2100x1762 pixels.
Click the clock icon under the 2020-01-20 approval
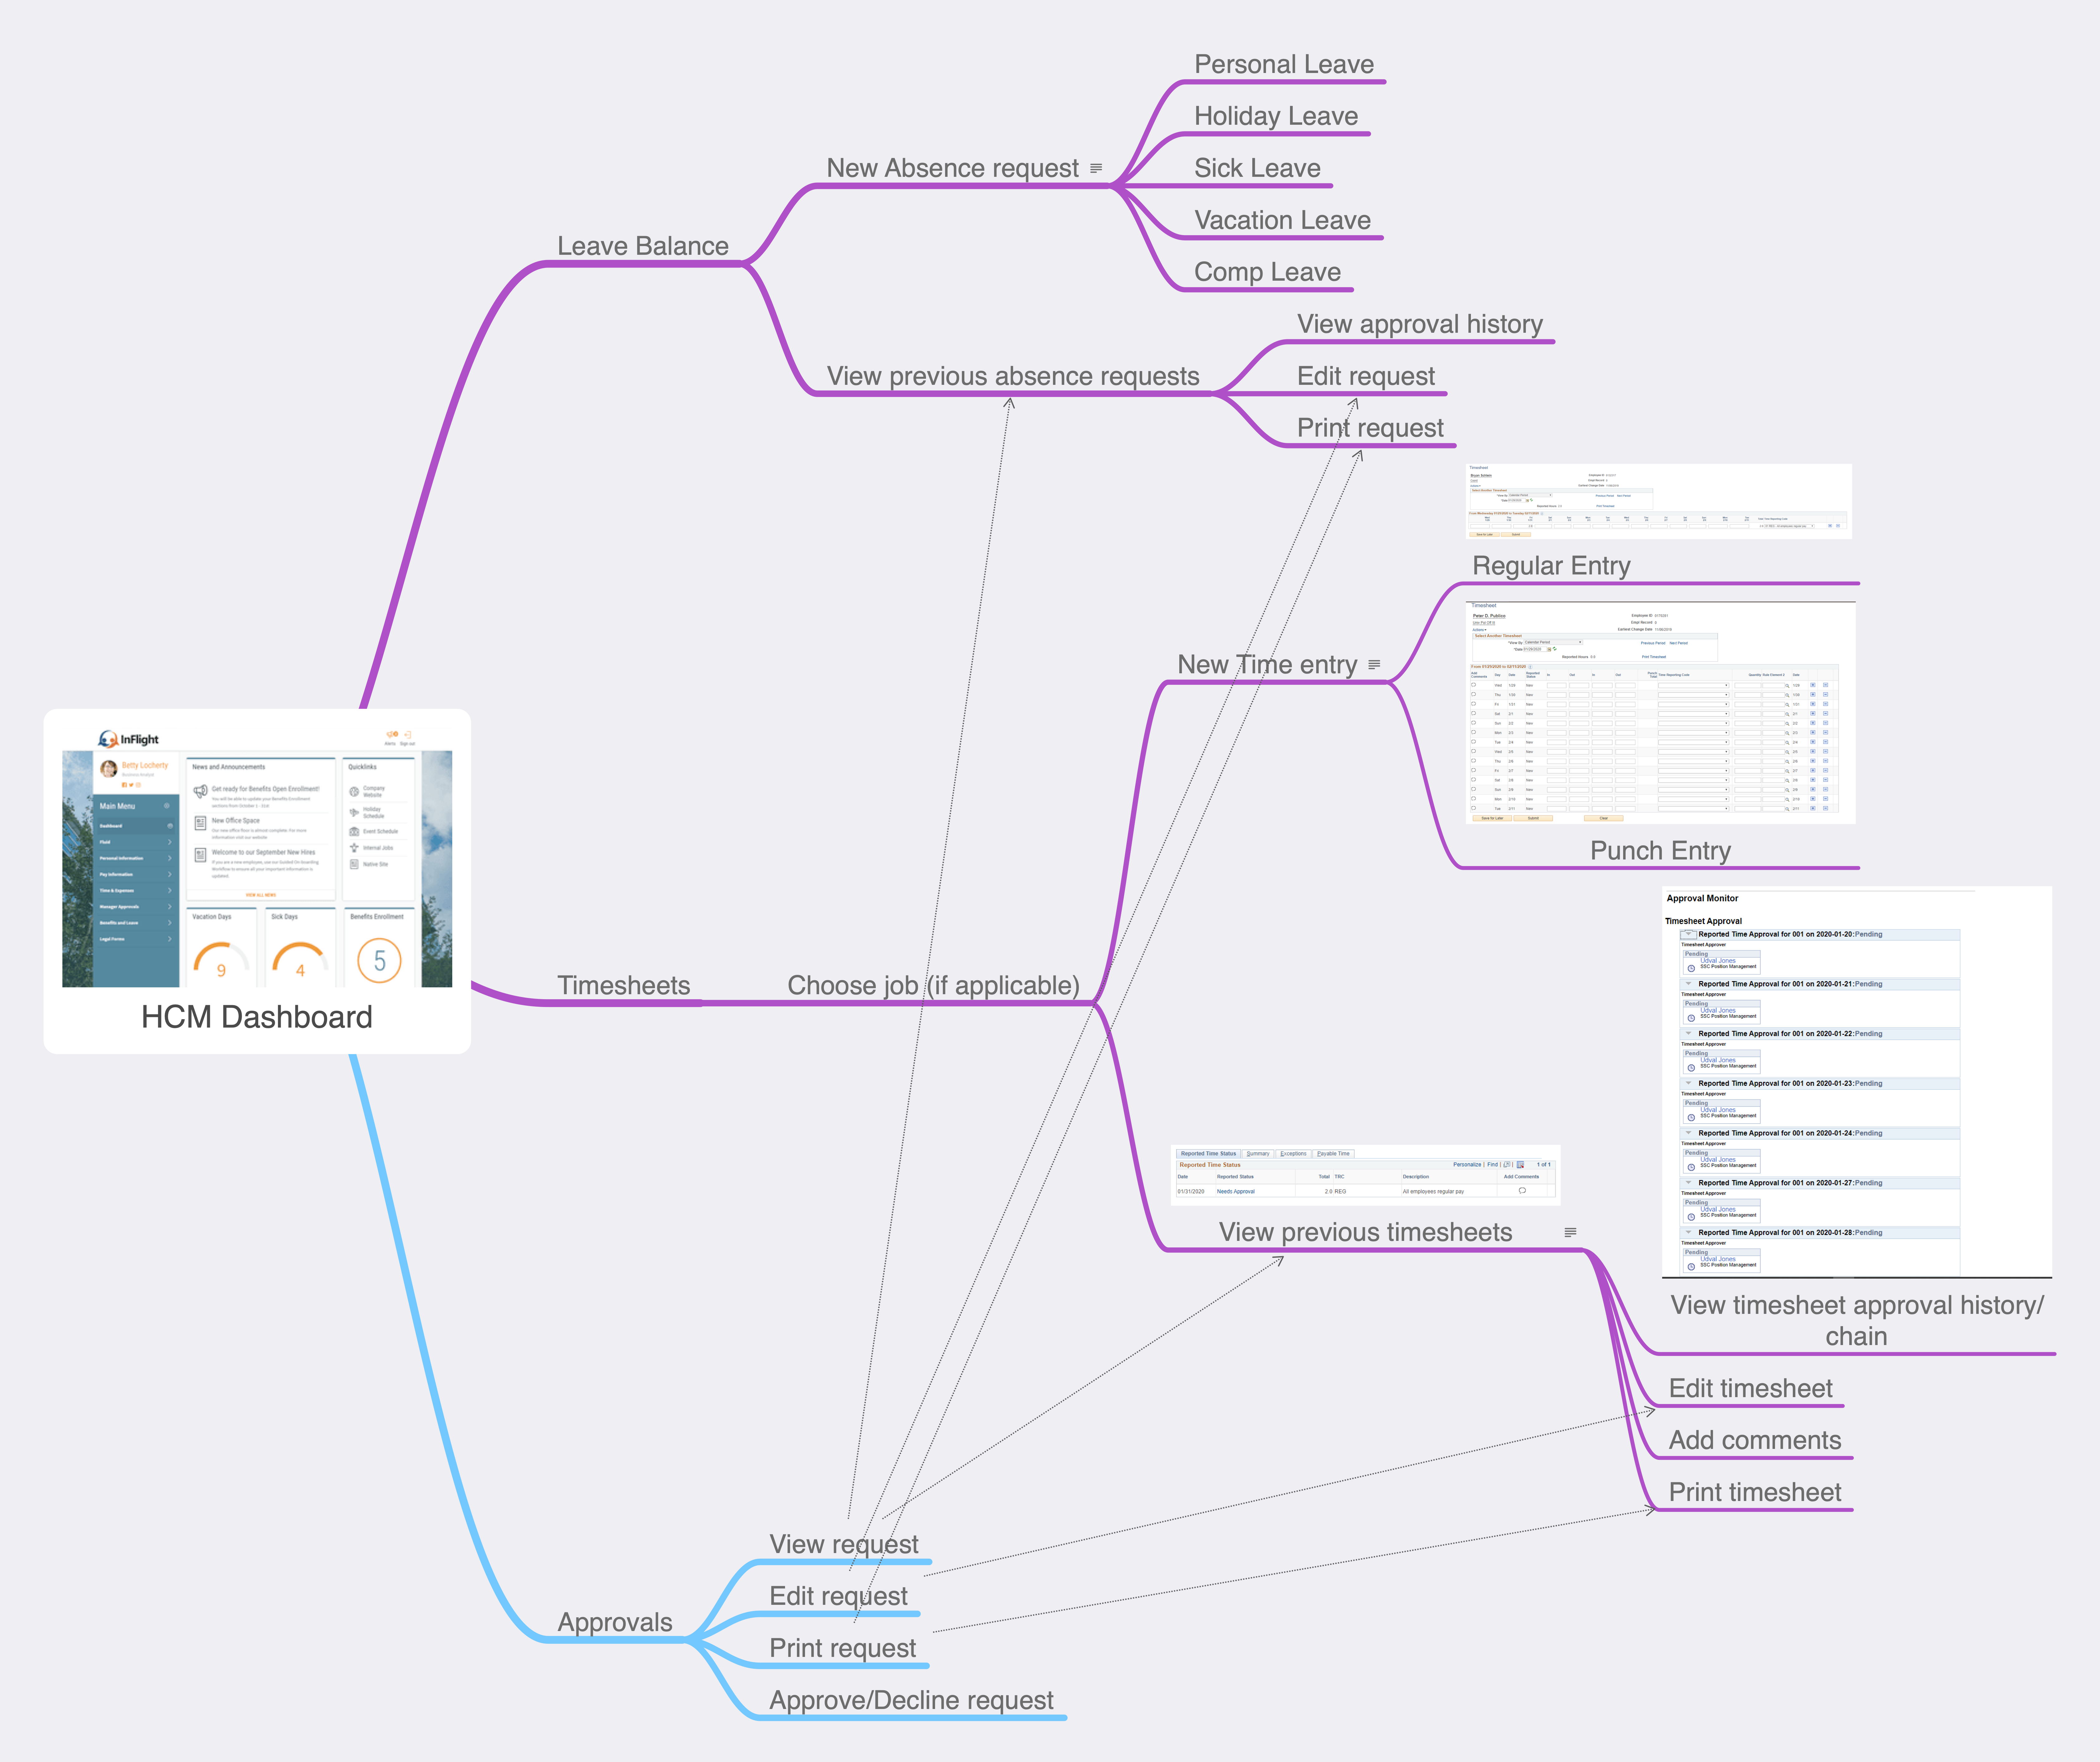(x=1691, y=969)
